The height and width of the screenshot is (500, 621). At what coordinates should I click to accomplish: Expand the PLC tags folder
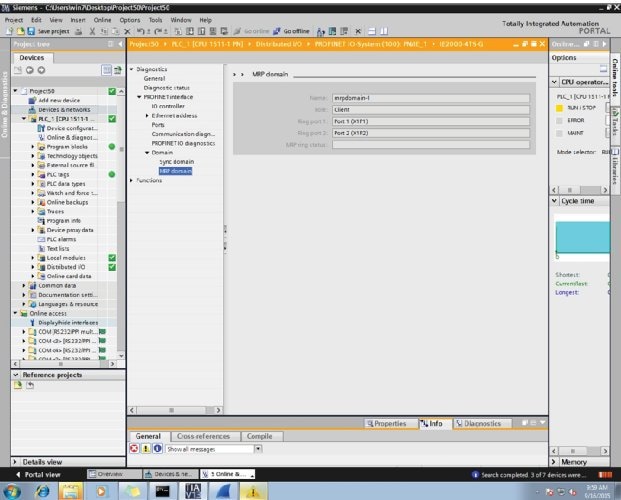33,174
